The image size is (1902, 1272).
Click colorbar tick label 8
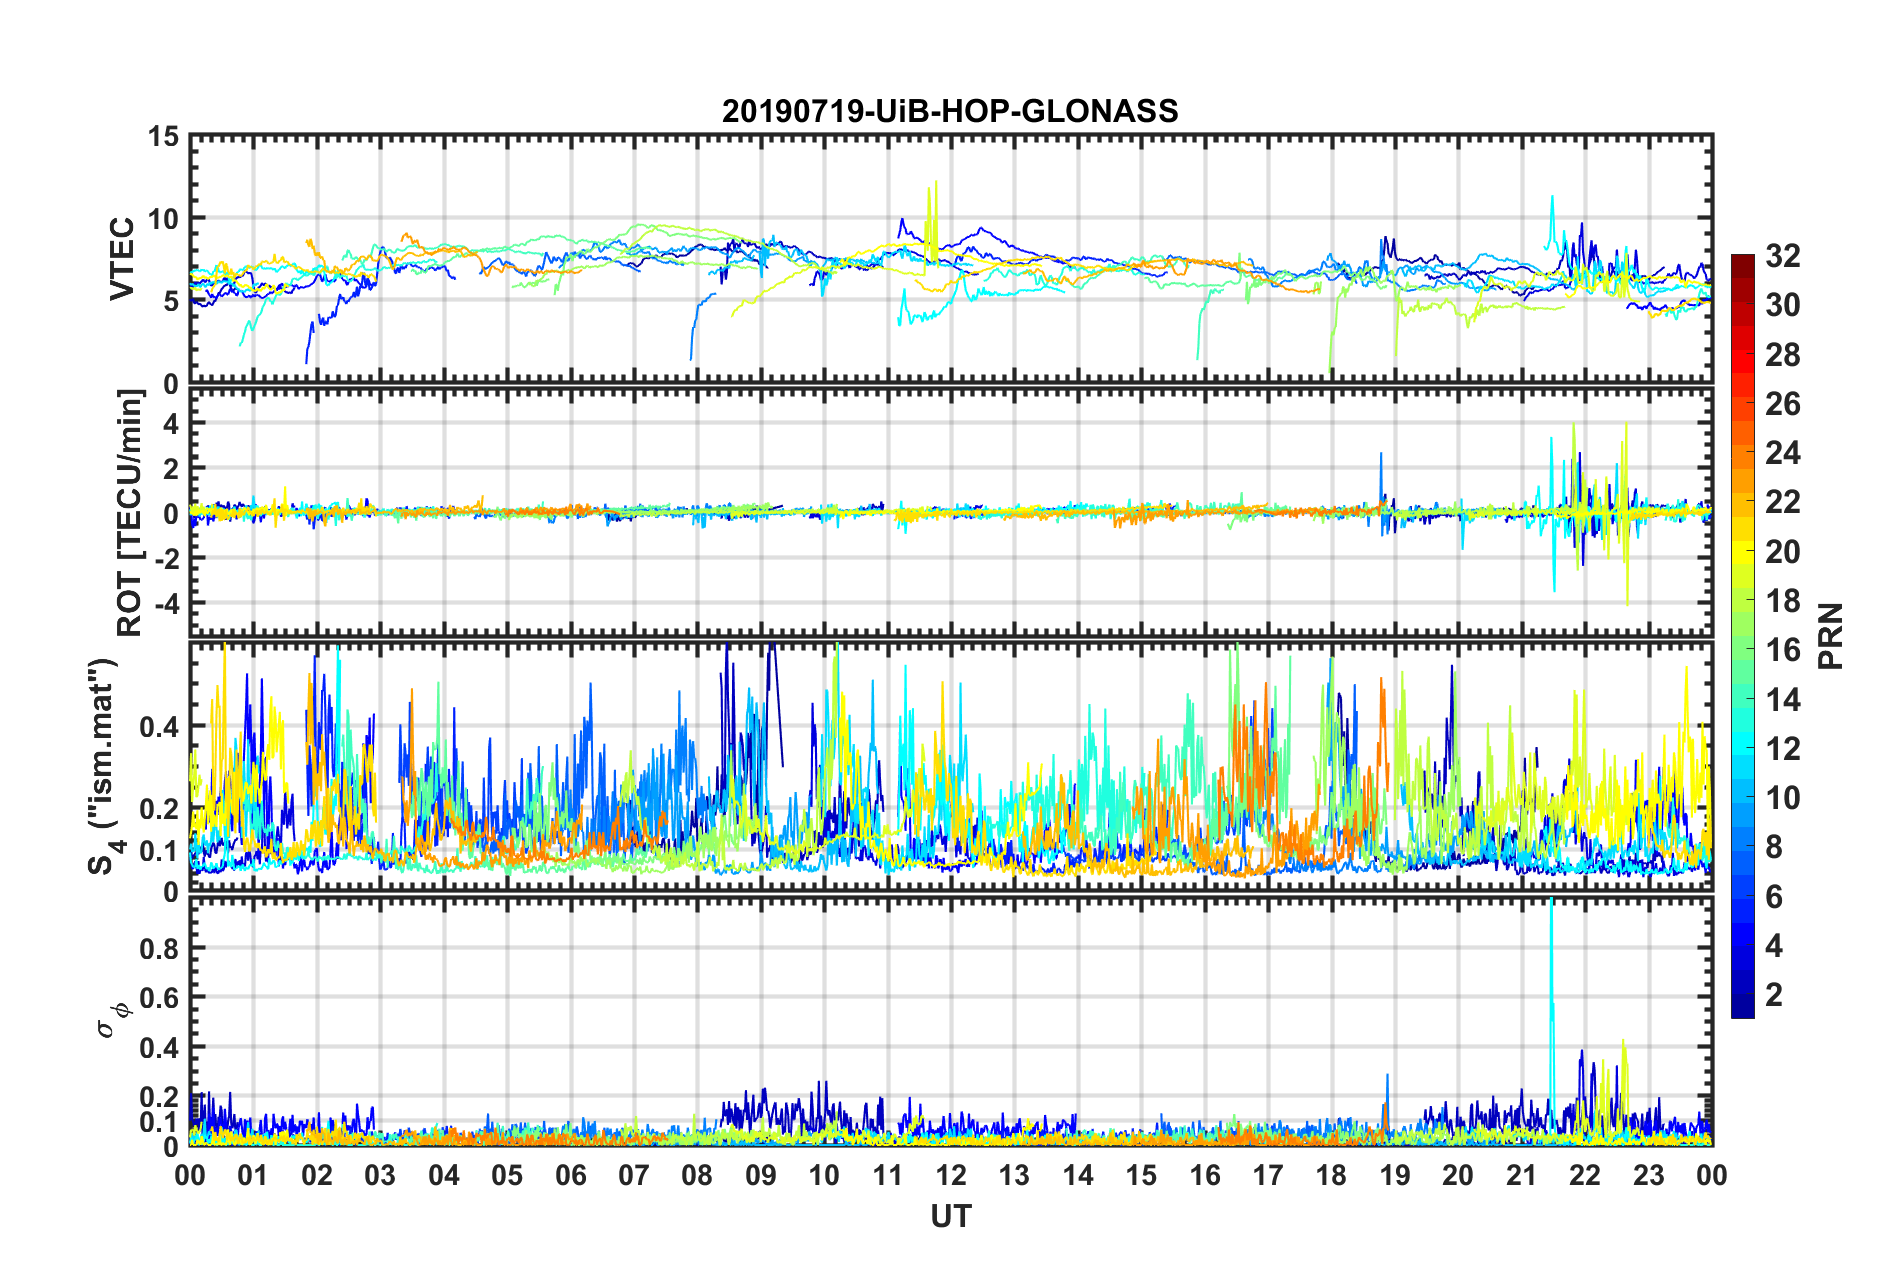pyautogui.click(x=1774, y=847)
